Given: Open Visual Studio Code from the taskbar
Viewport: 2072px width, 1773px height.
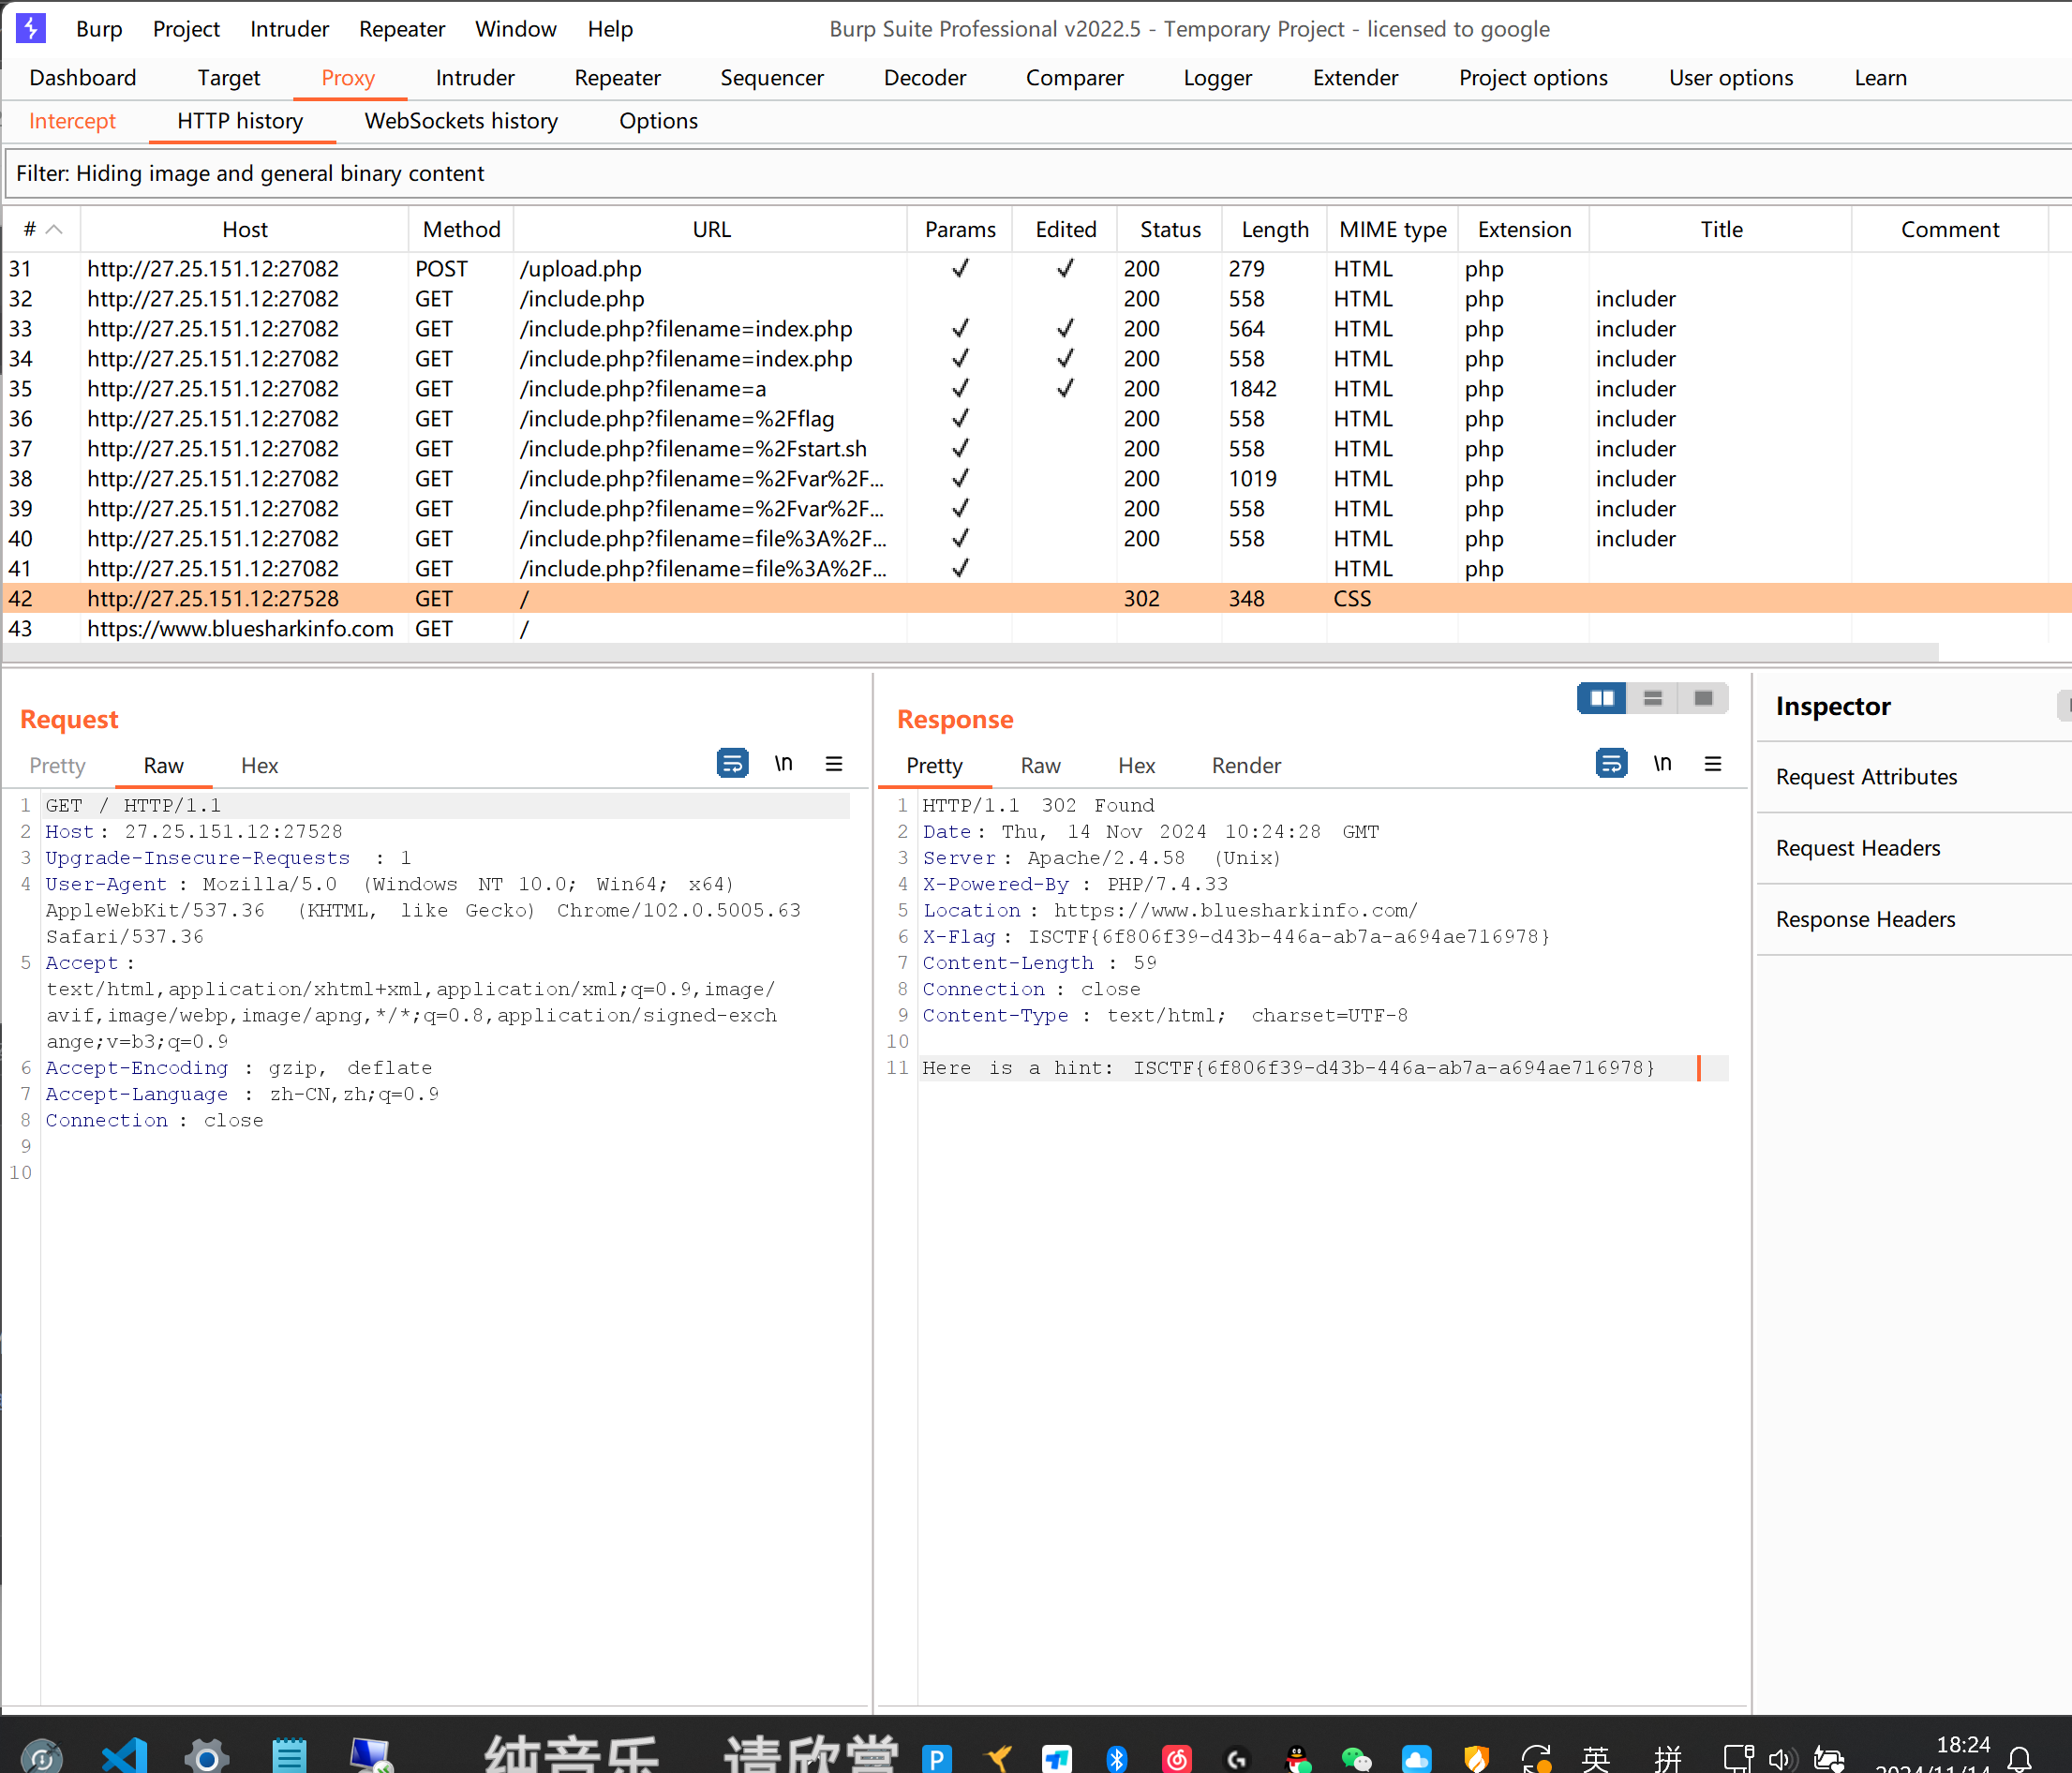Looking at the screenshot, I should 124,1755.
